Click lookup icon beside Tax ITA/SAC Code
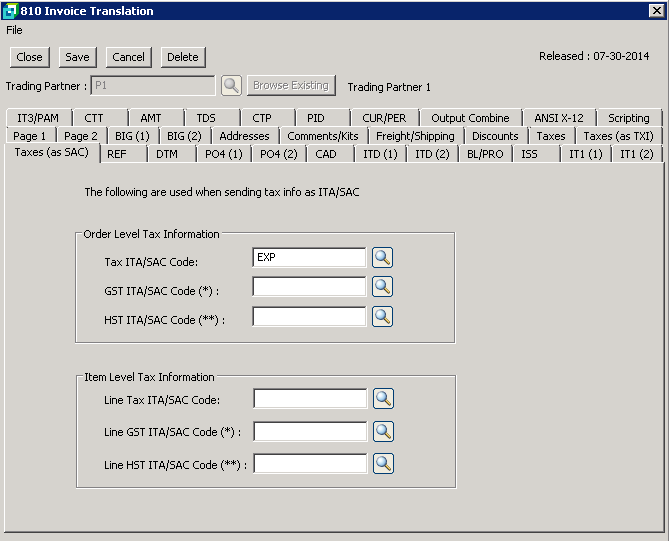This screenshot has width=669, height=541. pyautogui.click(x=382, y=258)
